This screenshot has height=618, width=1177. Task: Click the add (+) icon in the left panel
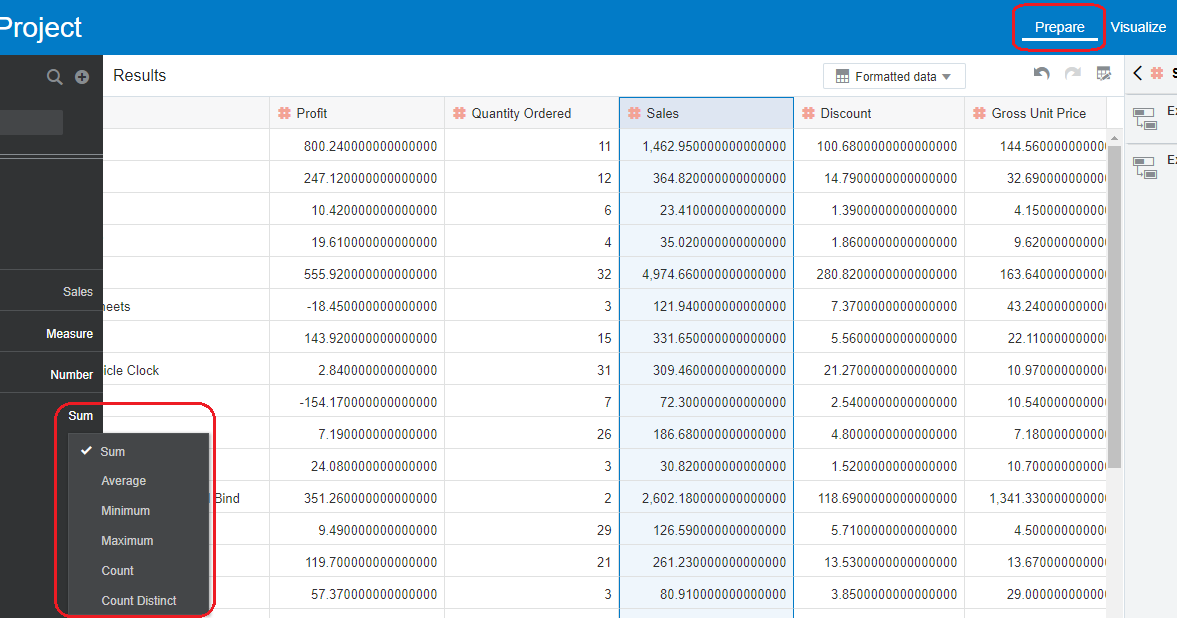[82, 76]
